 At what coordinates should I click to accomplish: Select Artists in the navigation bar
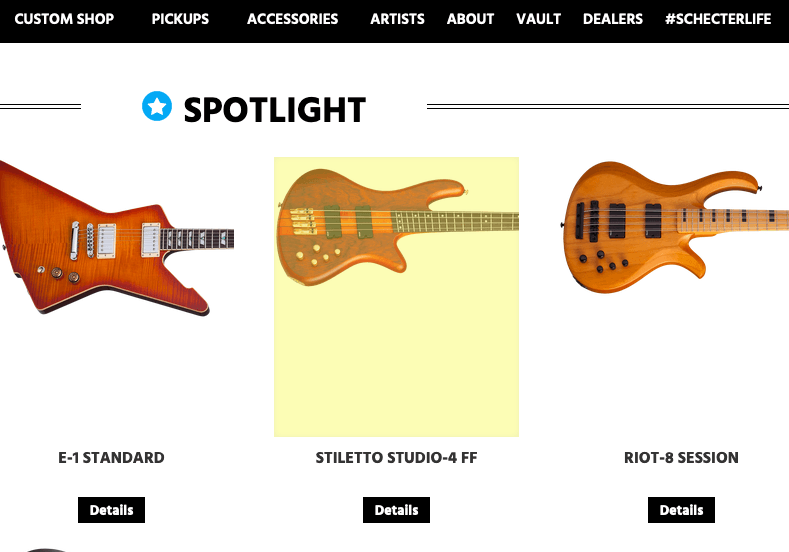point(398,19)
